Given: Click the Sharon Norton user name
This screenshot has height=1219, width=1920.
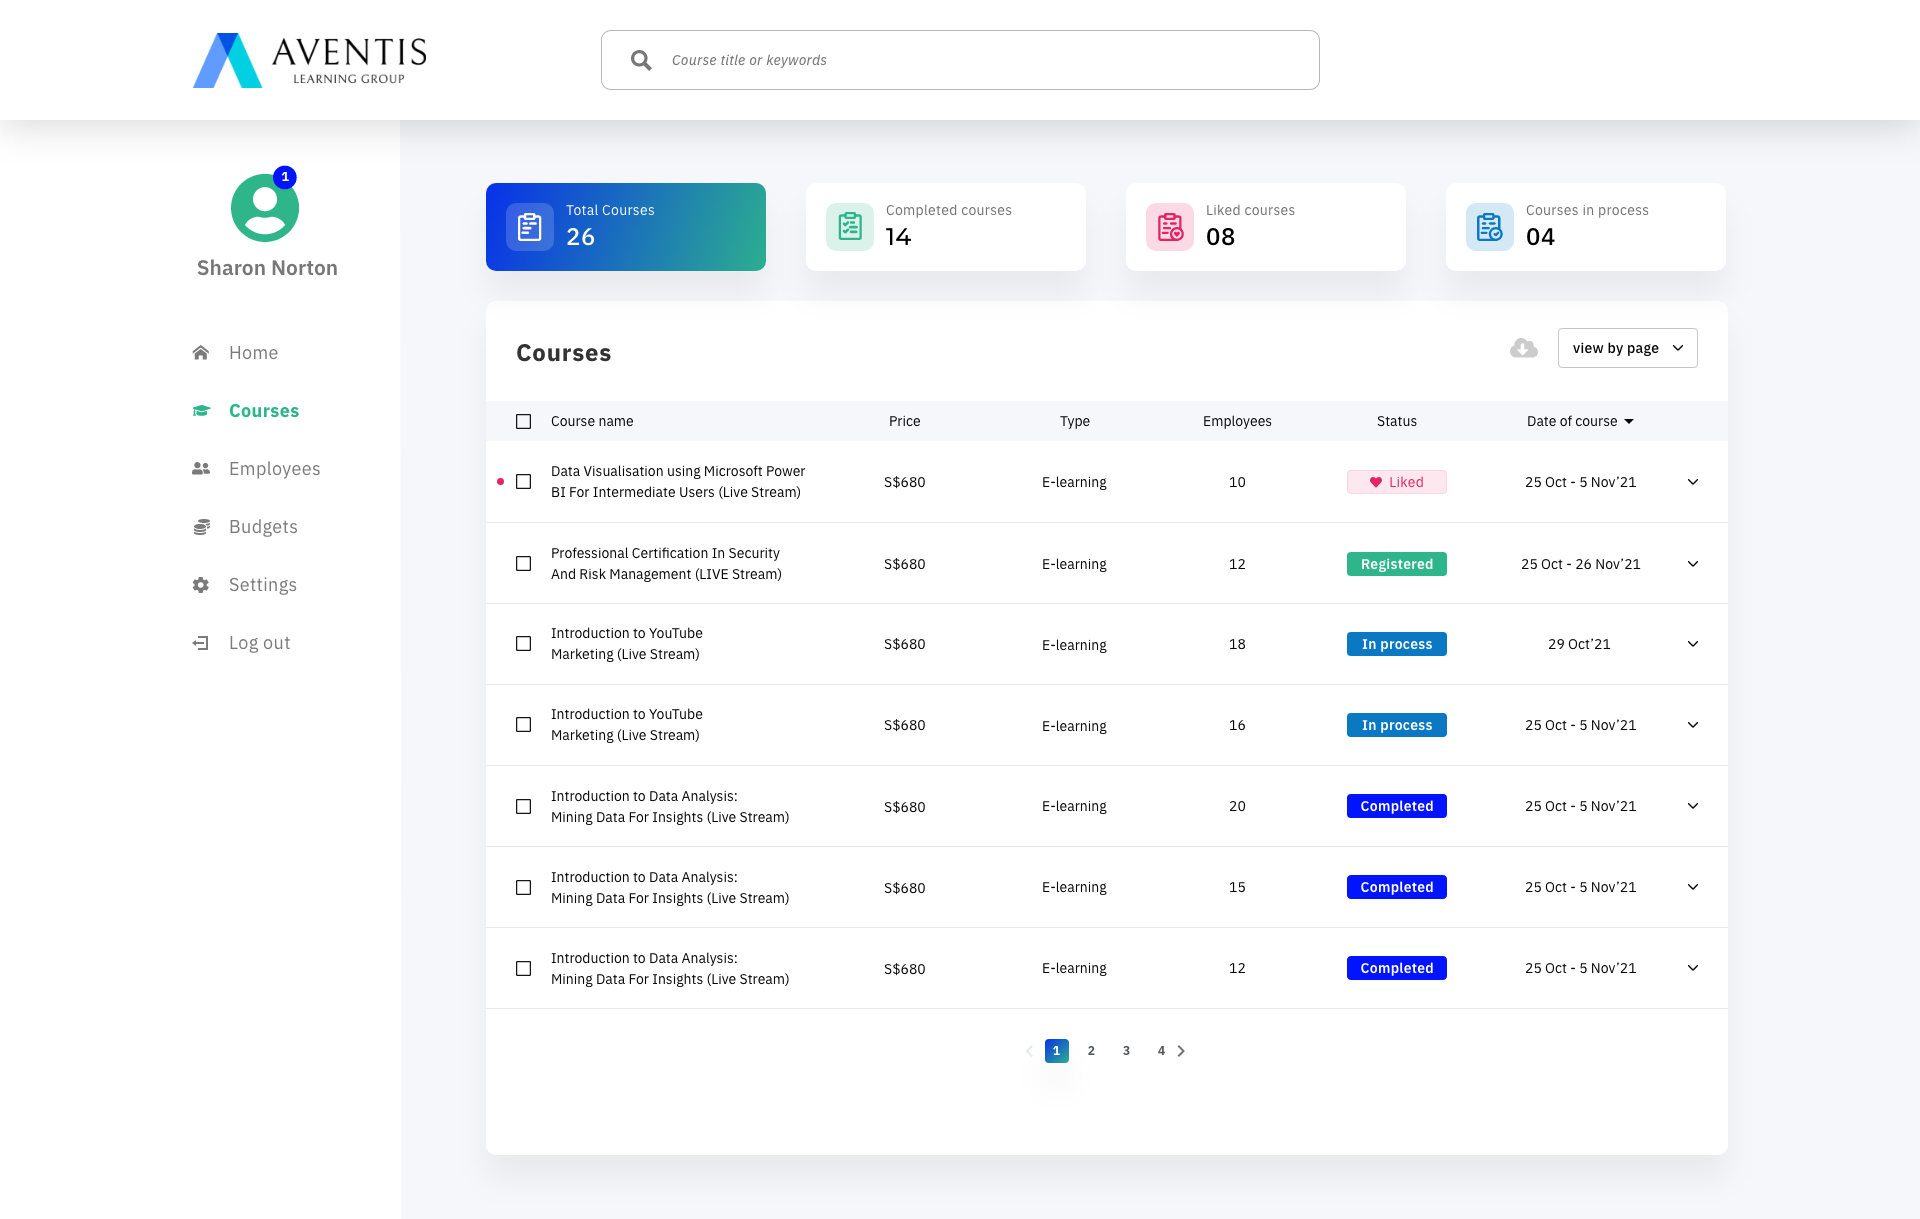Looking at the screenshot, I should (267, 268).
